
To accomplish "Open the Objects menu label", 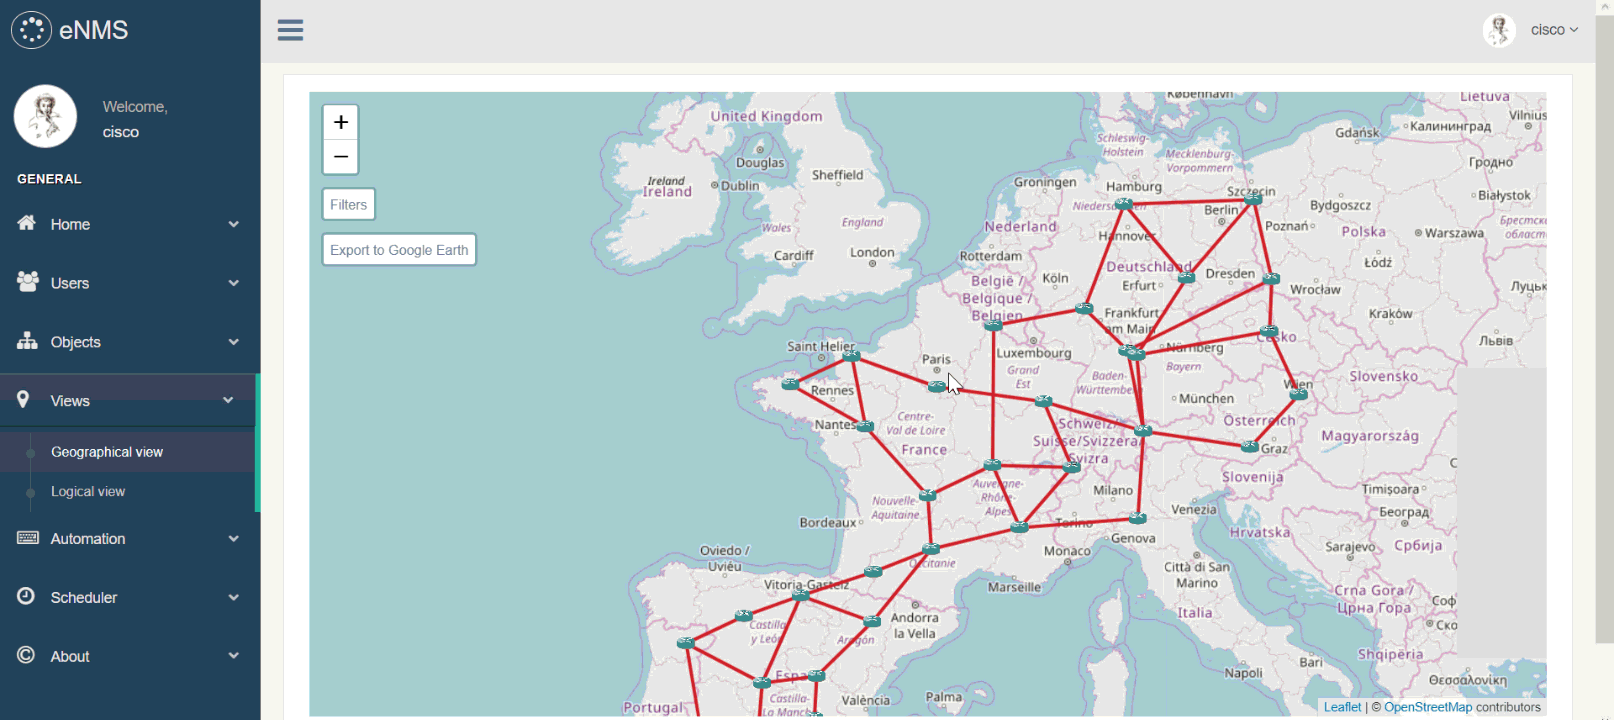I will [x=76, y=342].
